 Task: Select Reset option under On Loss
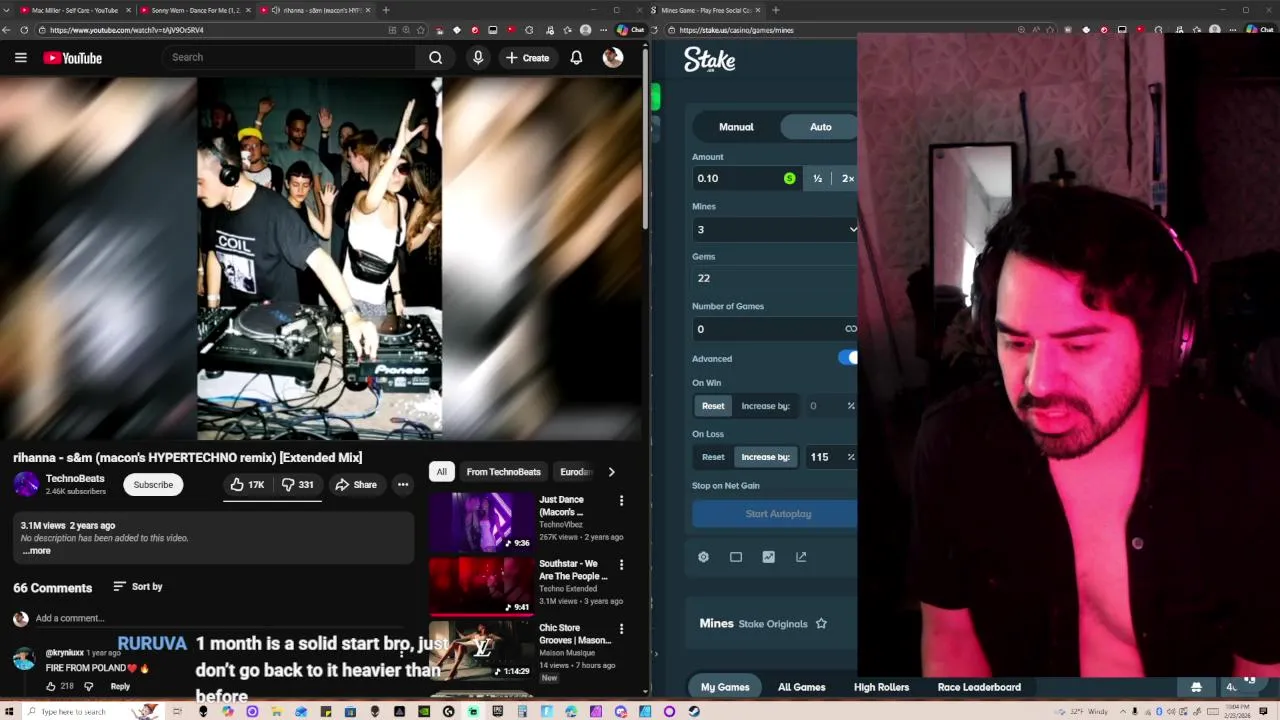(713, 457)
